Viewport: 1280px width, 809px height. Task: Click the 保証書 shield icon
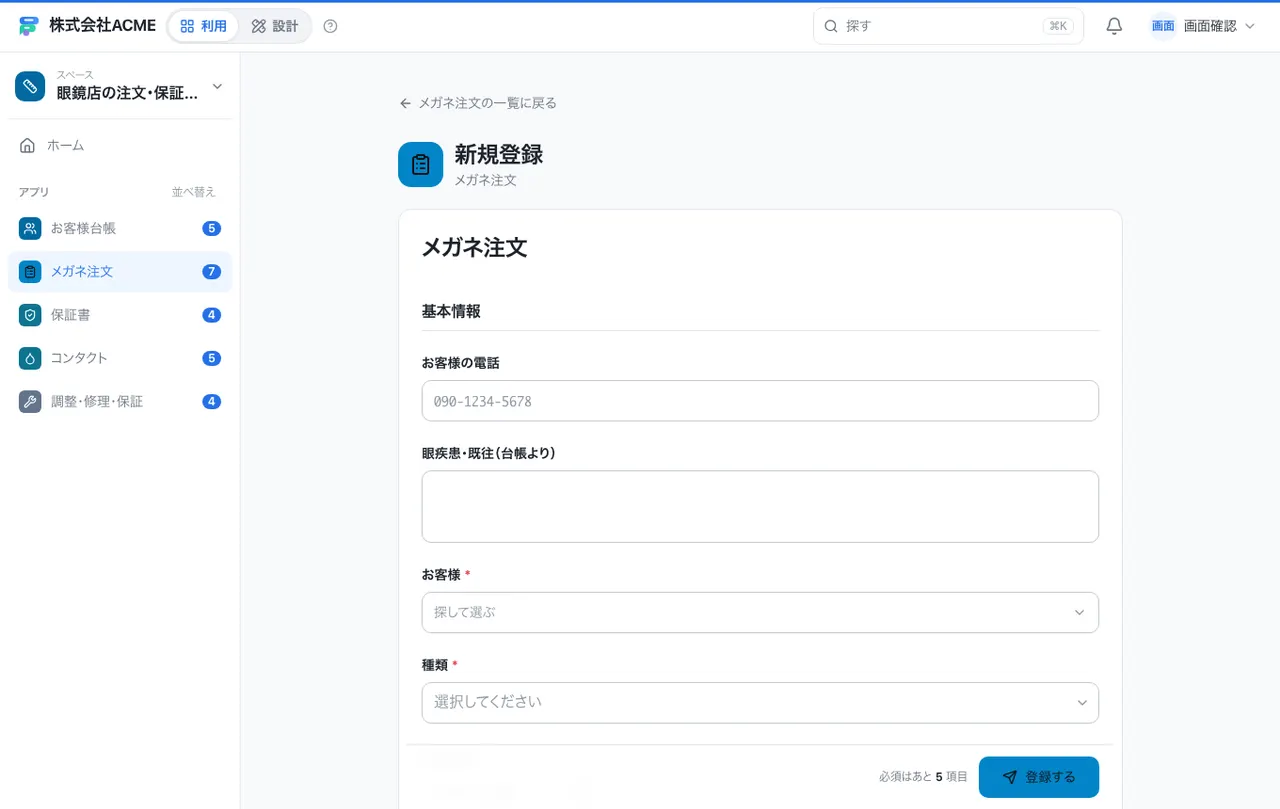(x=30, y=314)
